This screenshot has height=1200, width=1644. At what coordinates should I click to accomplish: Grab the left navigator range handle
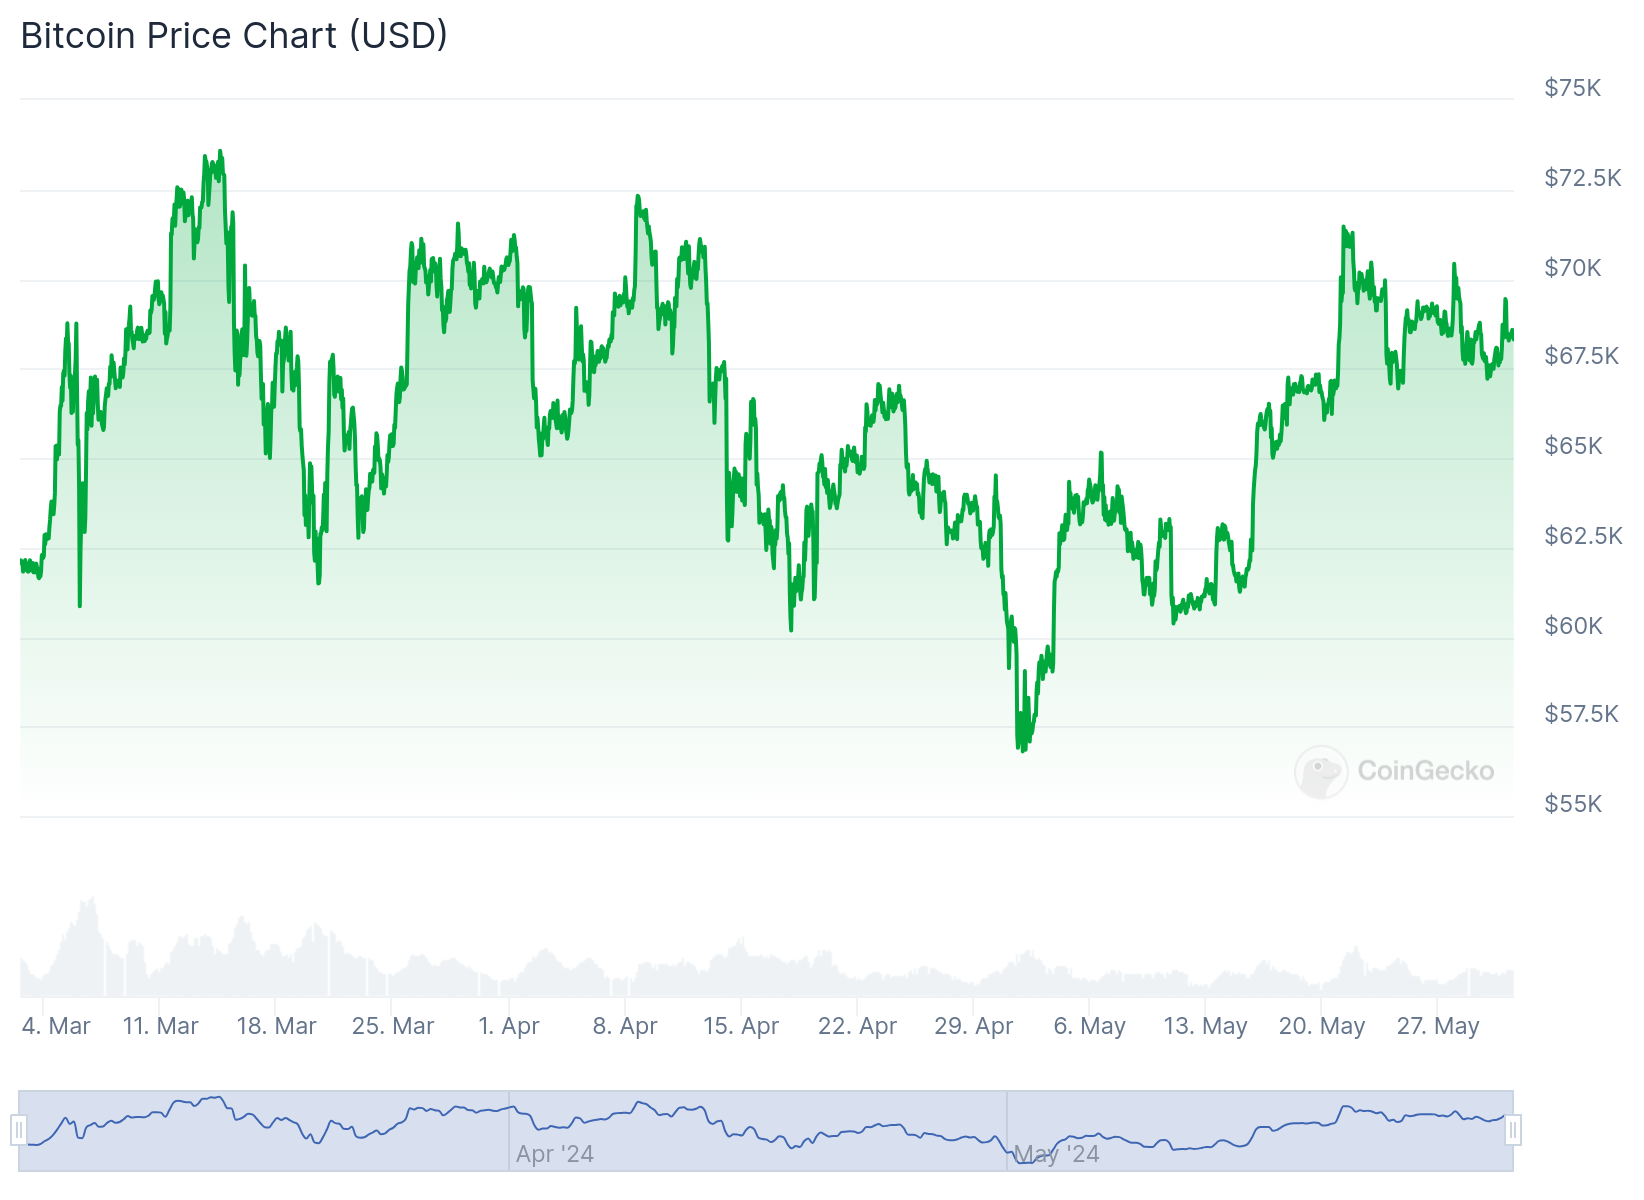pos(19,1131)
